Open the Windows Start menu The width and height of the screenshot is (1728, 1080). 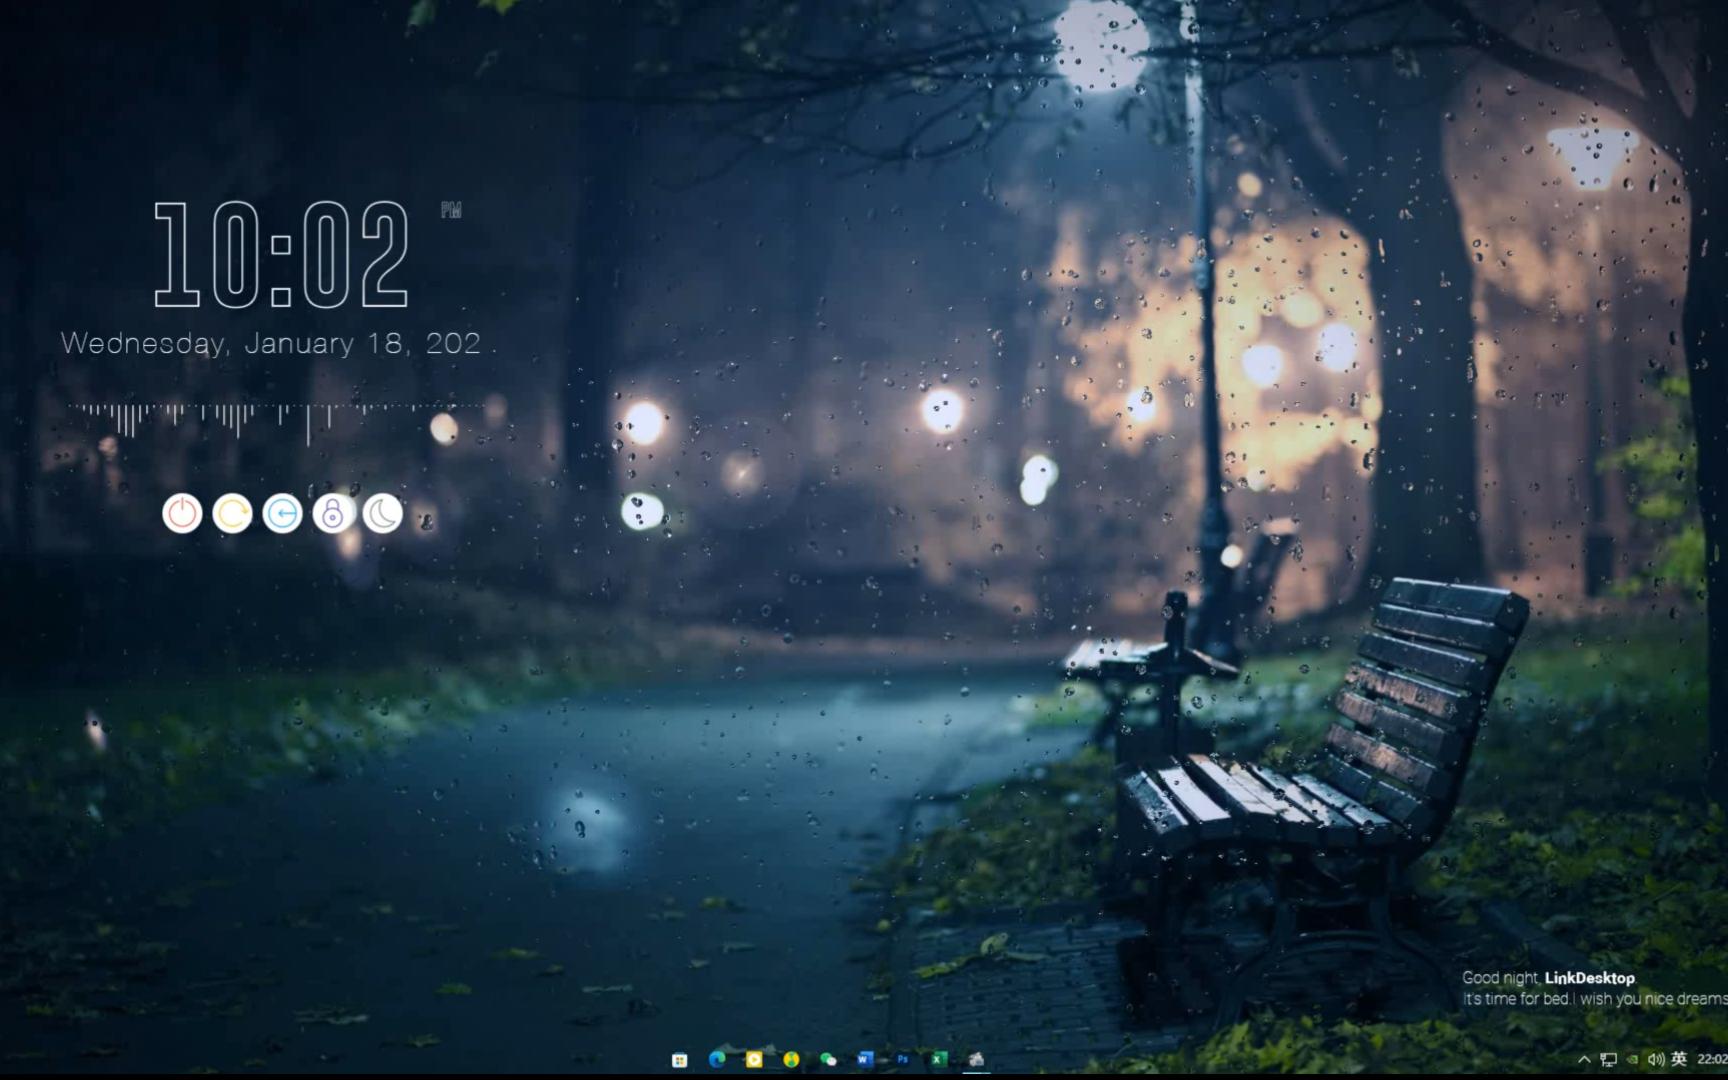tap(680, 1060)
